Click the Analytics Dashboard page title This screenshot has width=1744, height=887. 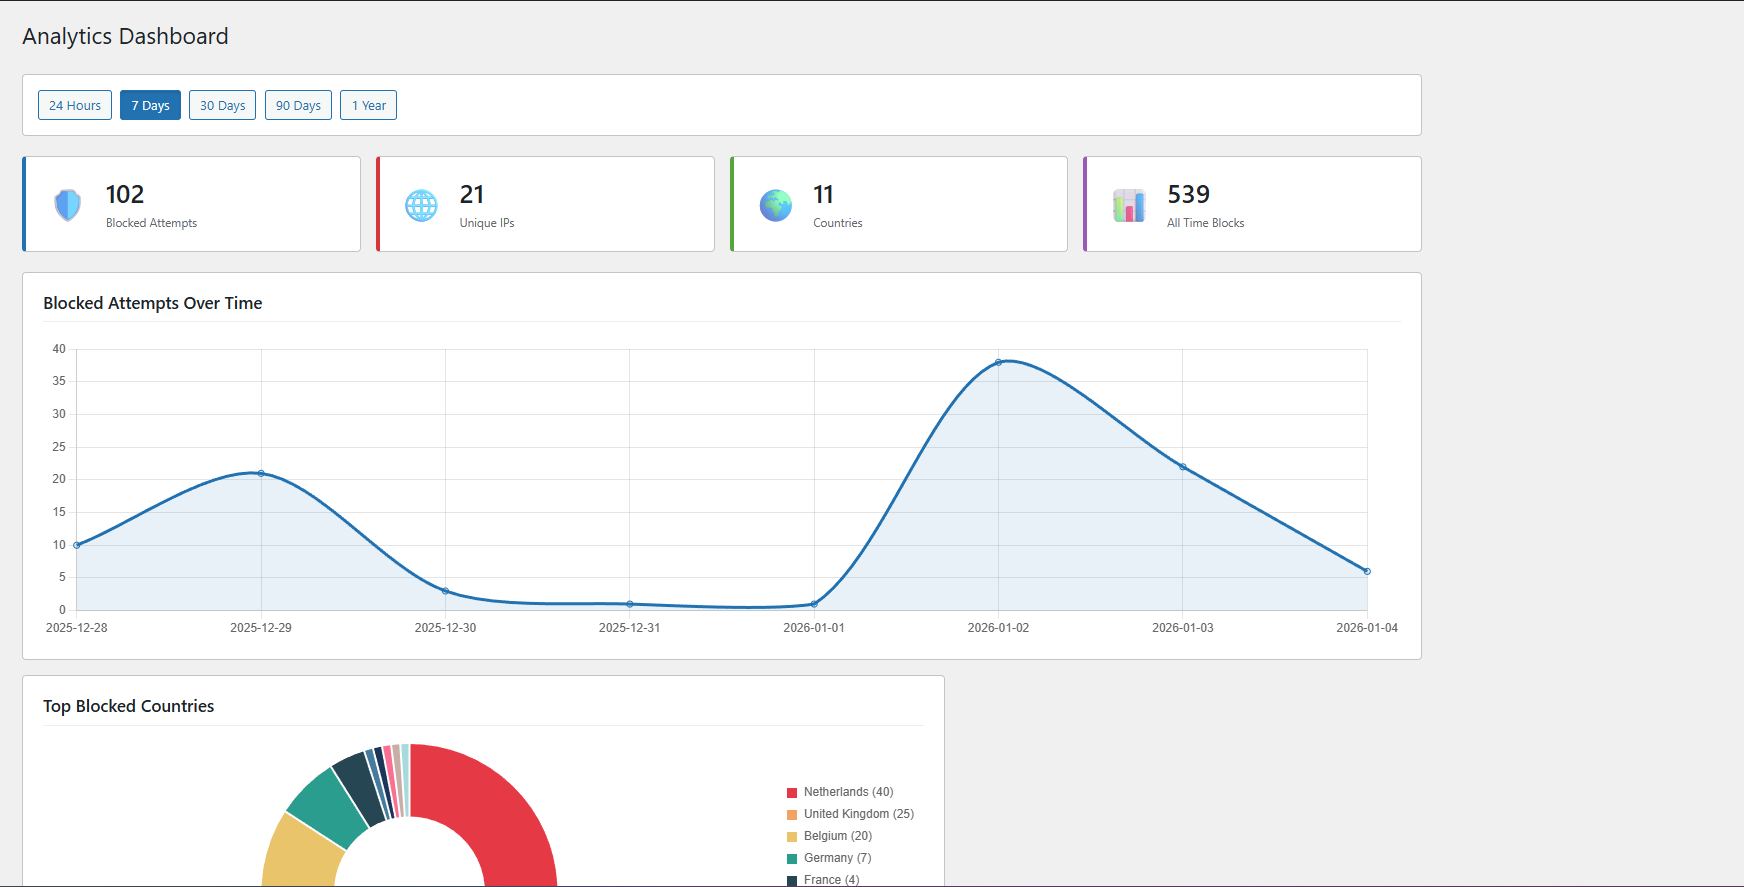125,36
